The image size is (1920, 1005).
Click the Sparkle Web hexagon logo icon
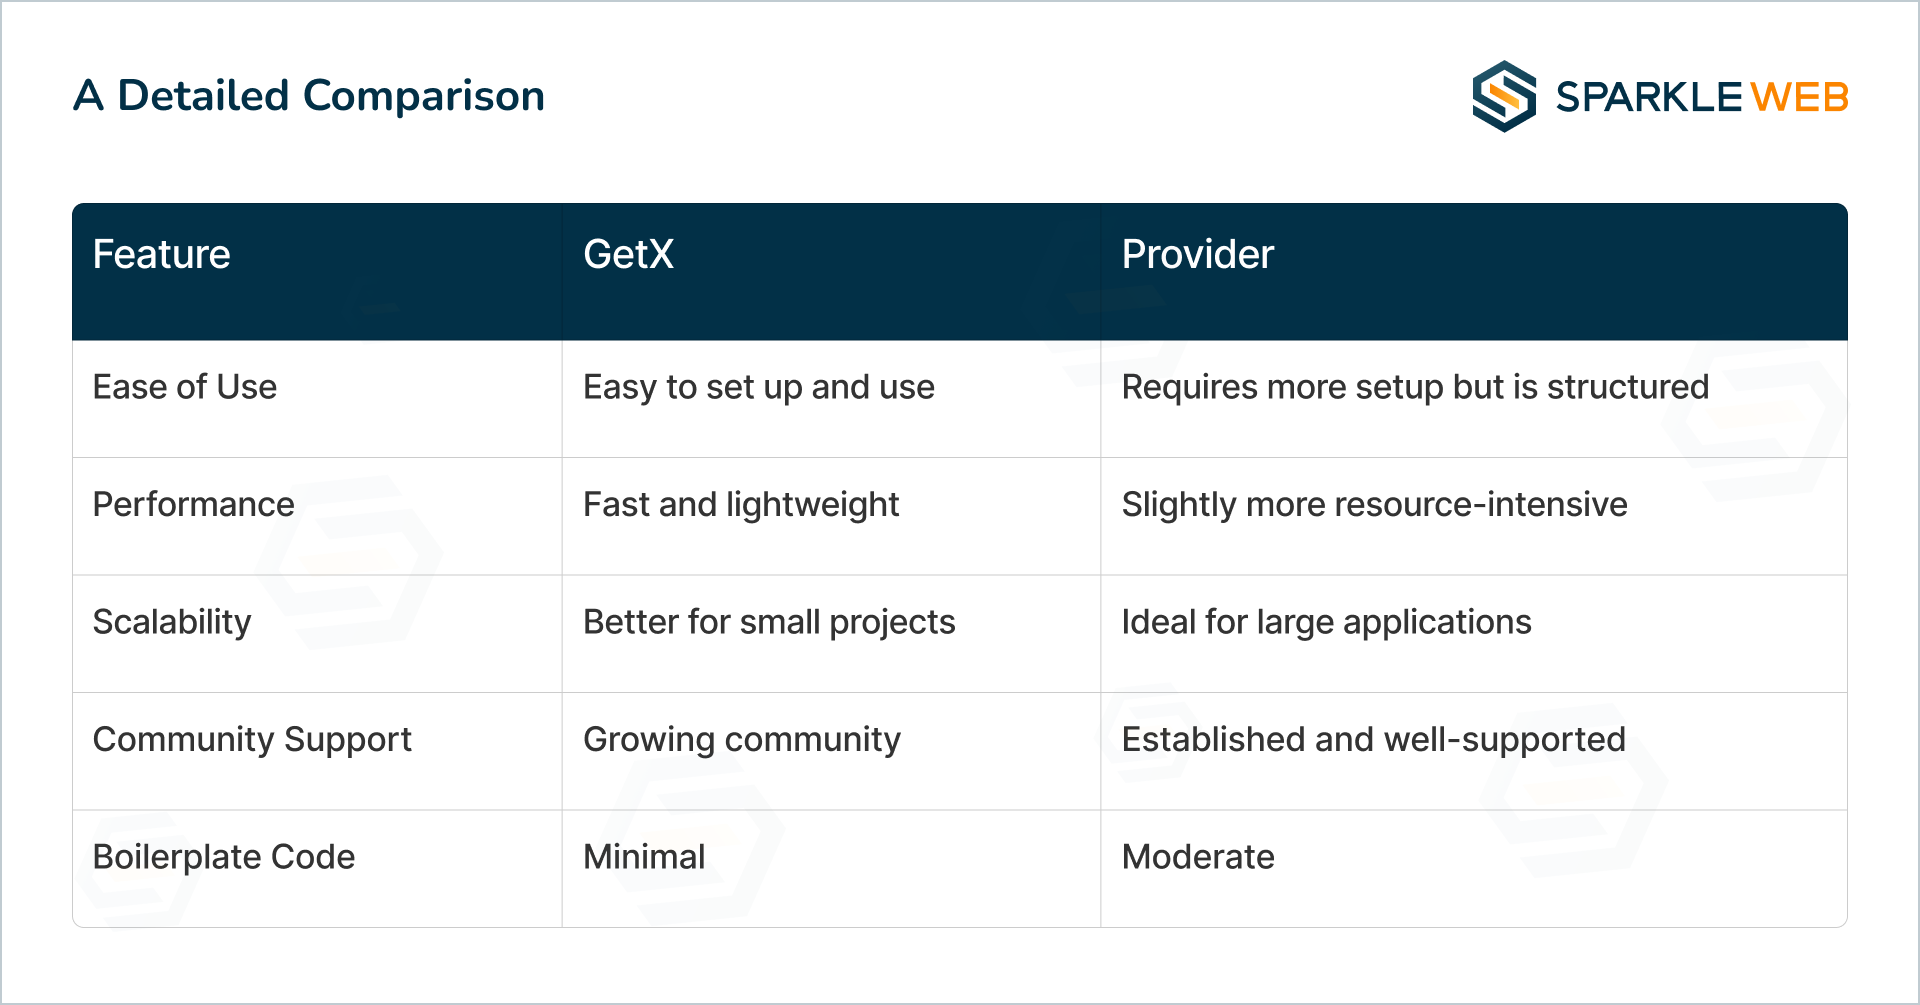(1504, 97)
